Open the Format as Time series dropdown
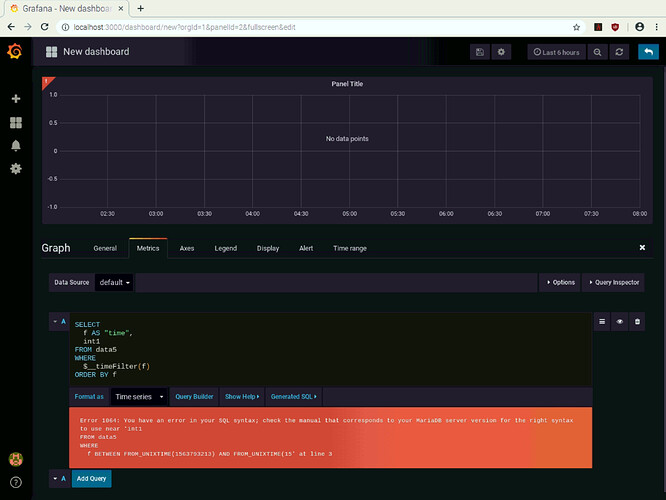Viewport: 666px width, 500px height. point(139,397)
